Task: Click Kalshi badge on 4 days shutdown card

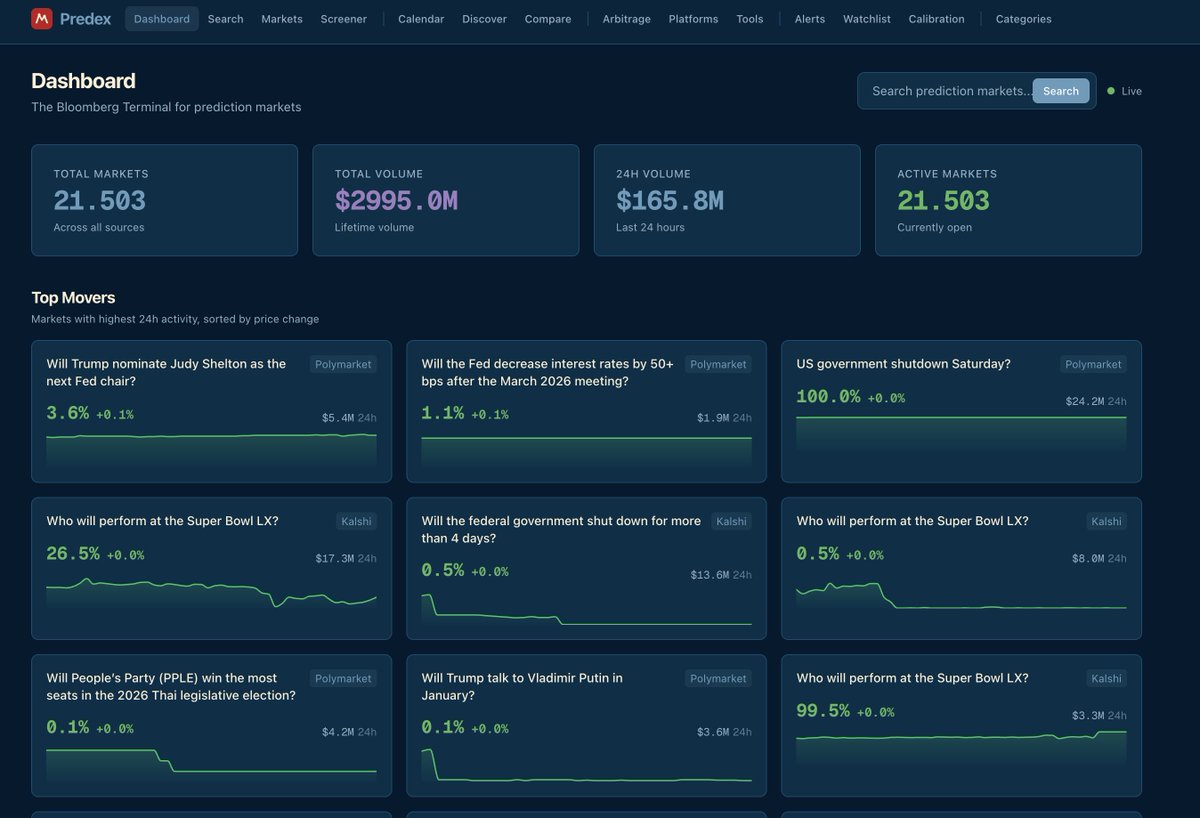Action: click(731, 522)
